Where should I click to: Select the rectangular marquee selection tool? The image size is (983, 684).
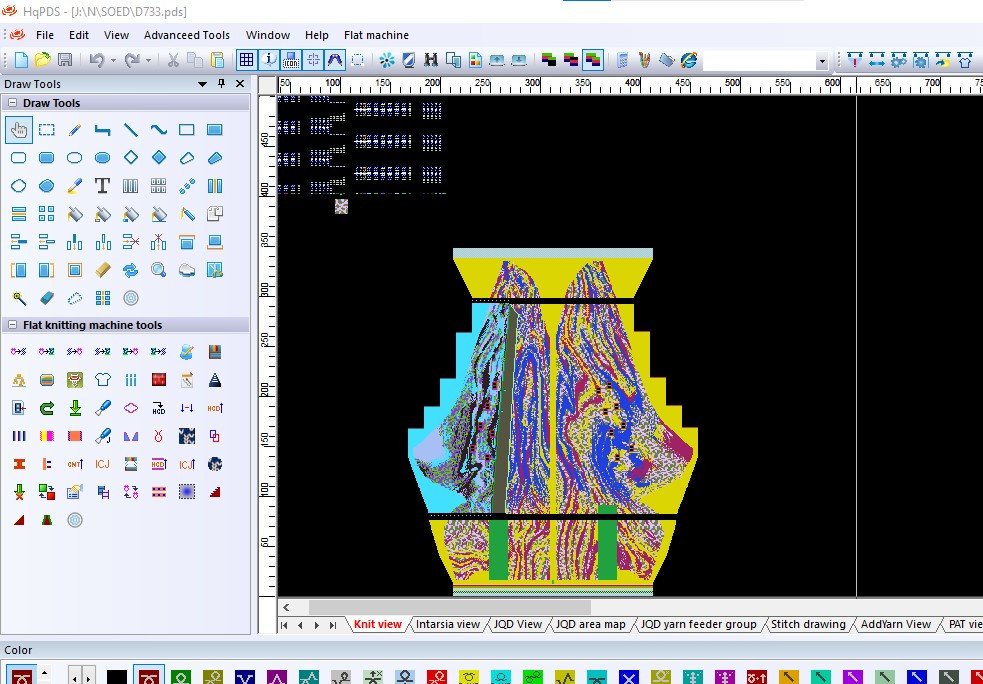pyautogui.click(x=46, y=129)
